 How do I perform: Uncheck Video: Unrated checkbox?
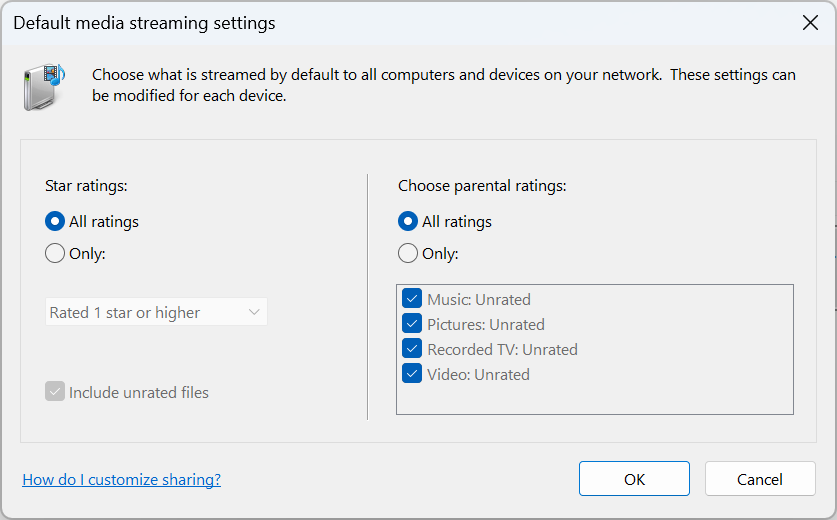point(412,374)
